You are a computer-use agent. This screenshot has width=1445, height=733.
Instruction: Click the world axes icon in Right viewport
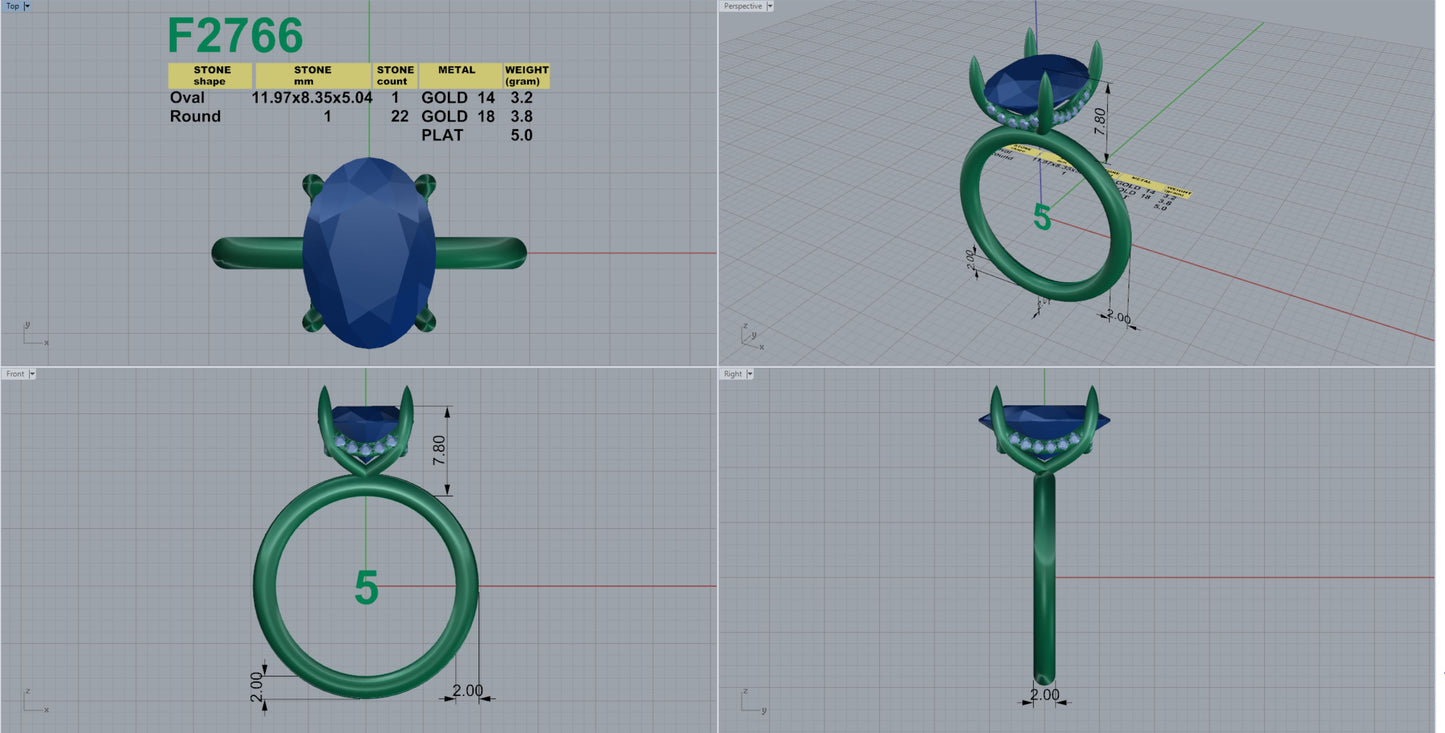coord(751,701)
